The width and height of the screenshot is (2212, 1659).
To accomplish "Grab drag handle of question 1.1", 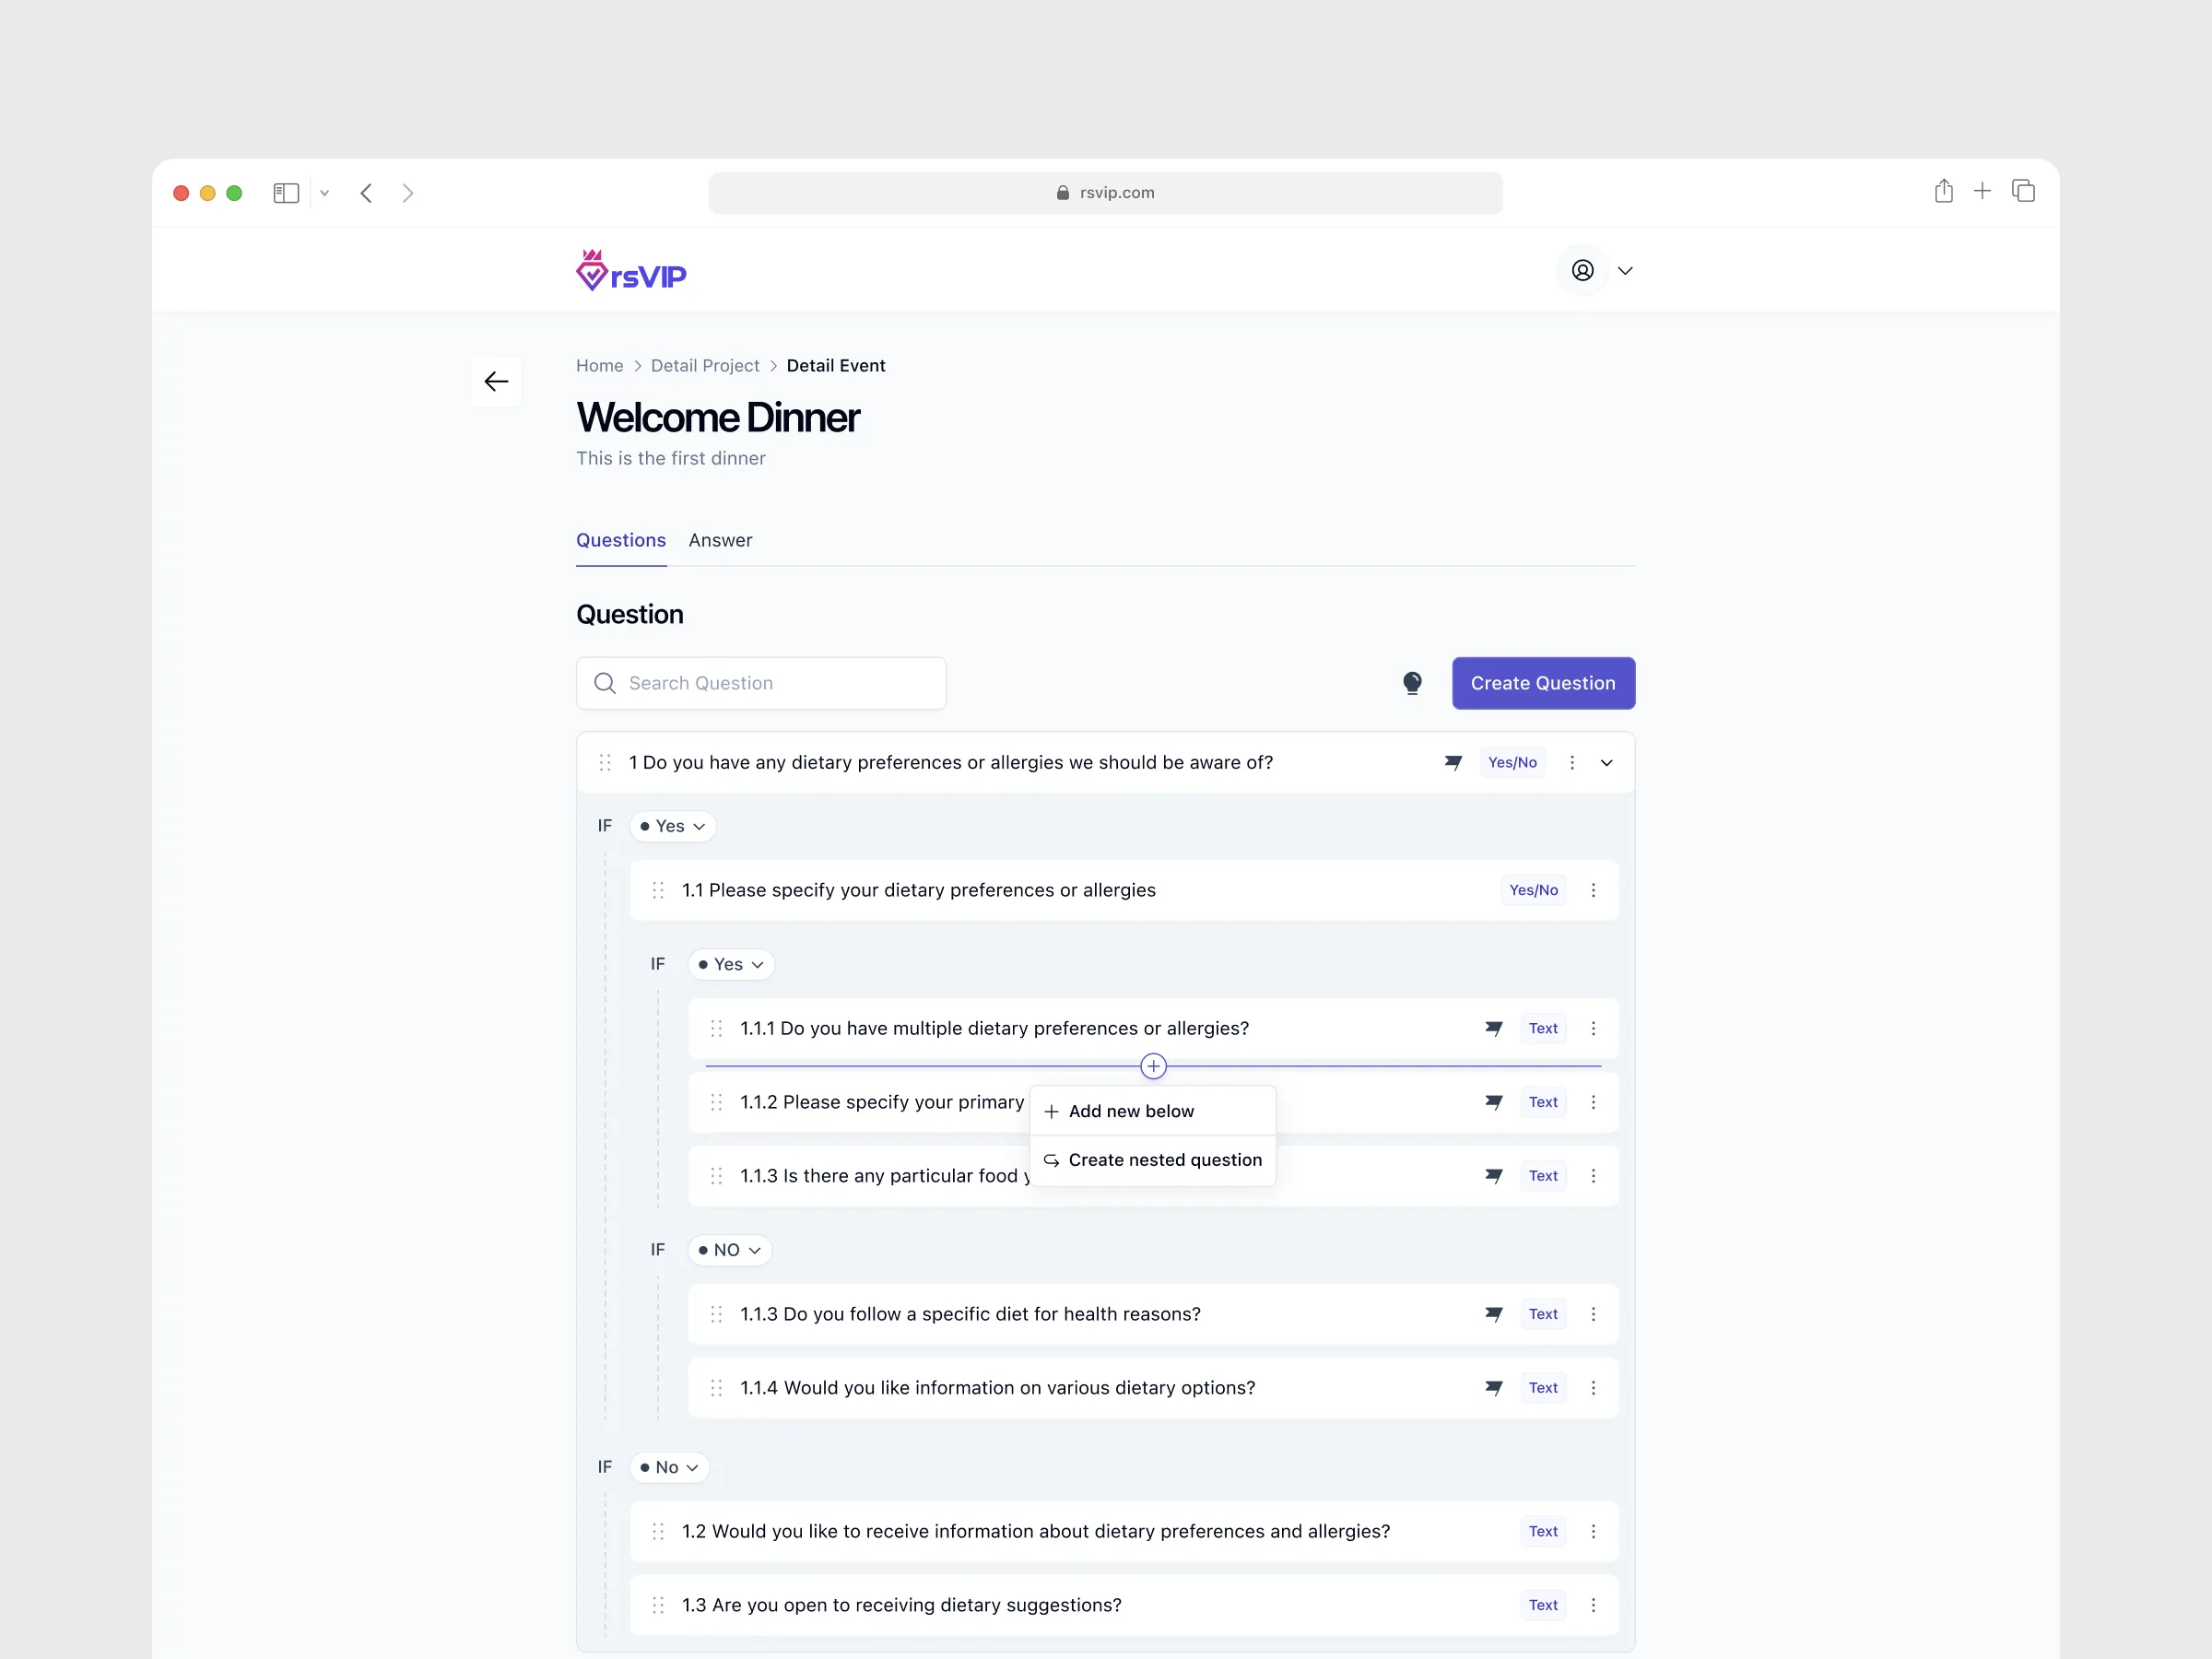I will pos(658,890).
